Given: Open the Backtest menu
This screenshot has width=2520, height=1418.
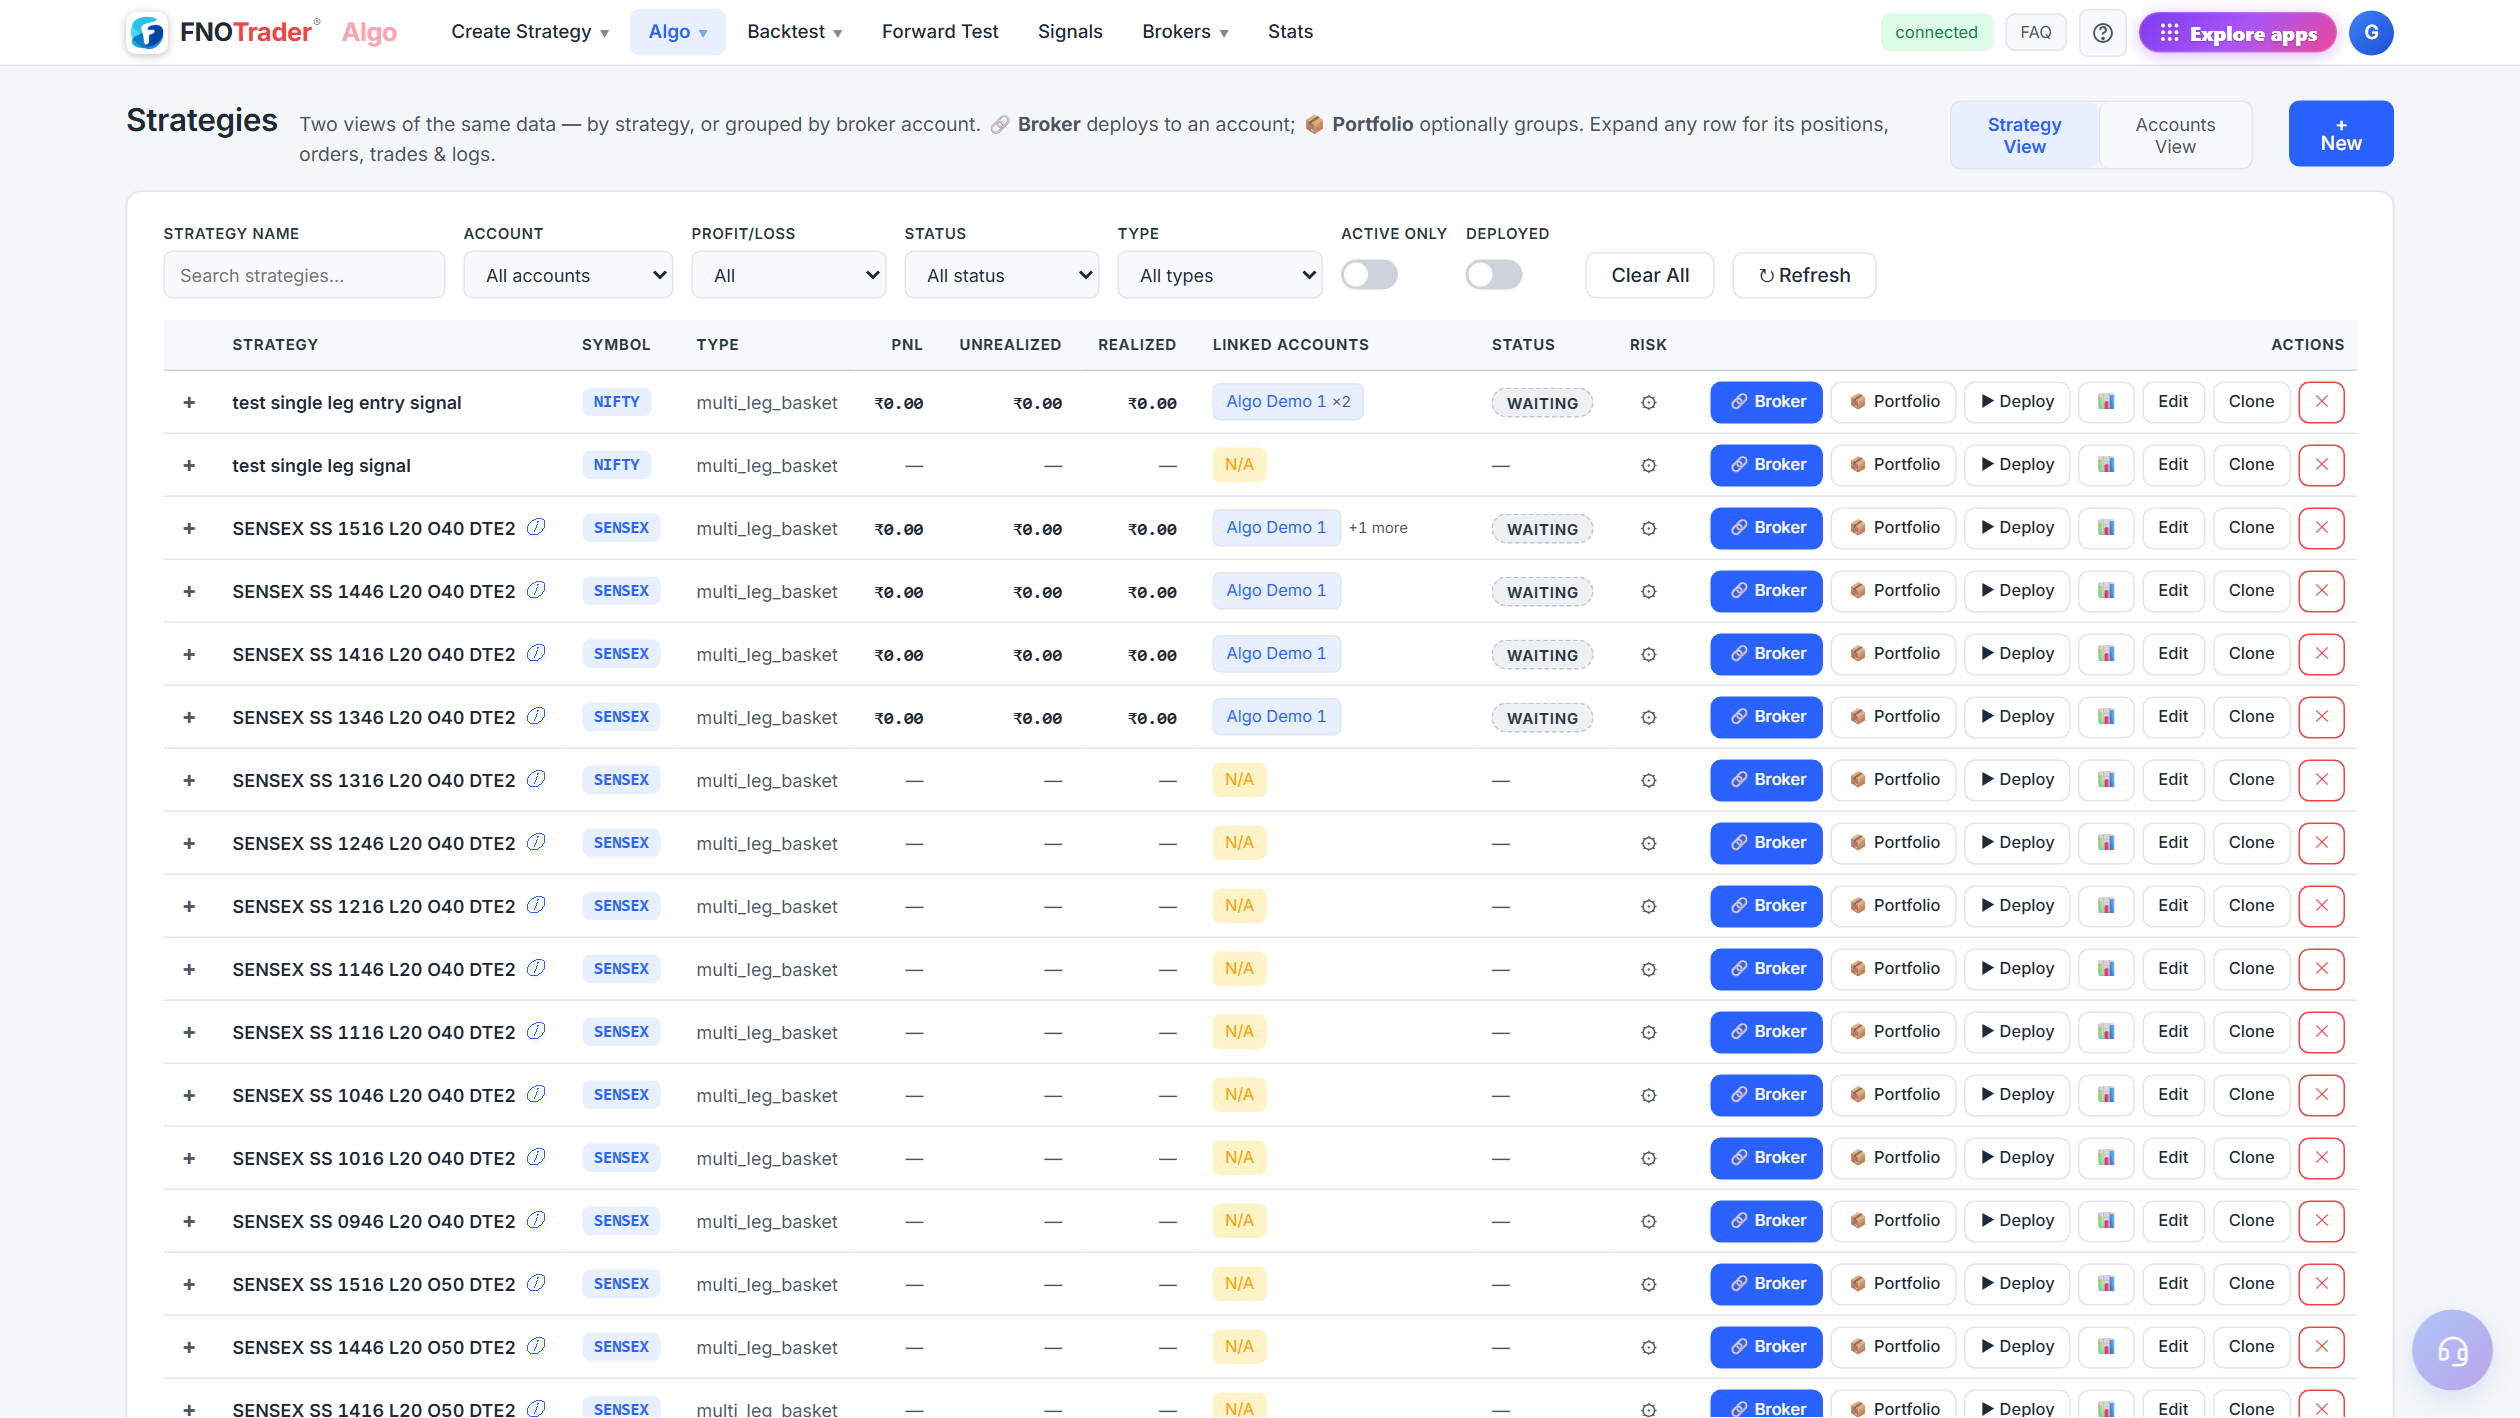Looking at the screenshot, I should point(795,32).
